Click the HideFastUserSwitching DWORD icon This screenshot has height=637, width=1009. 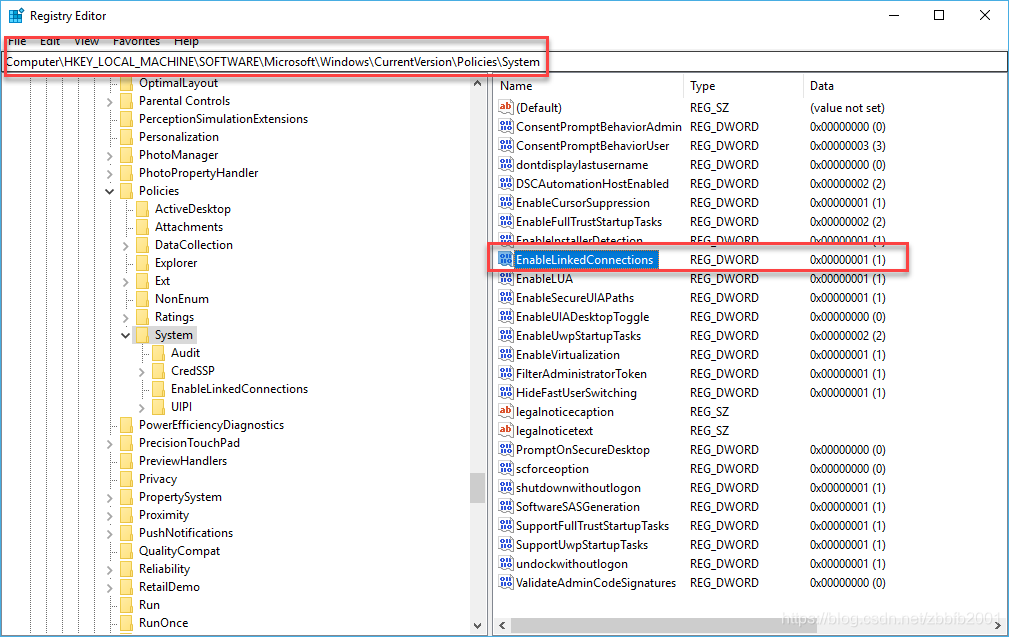click(506, 392)
